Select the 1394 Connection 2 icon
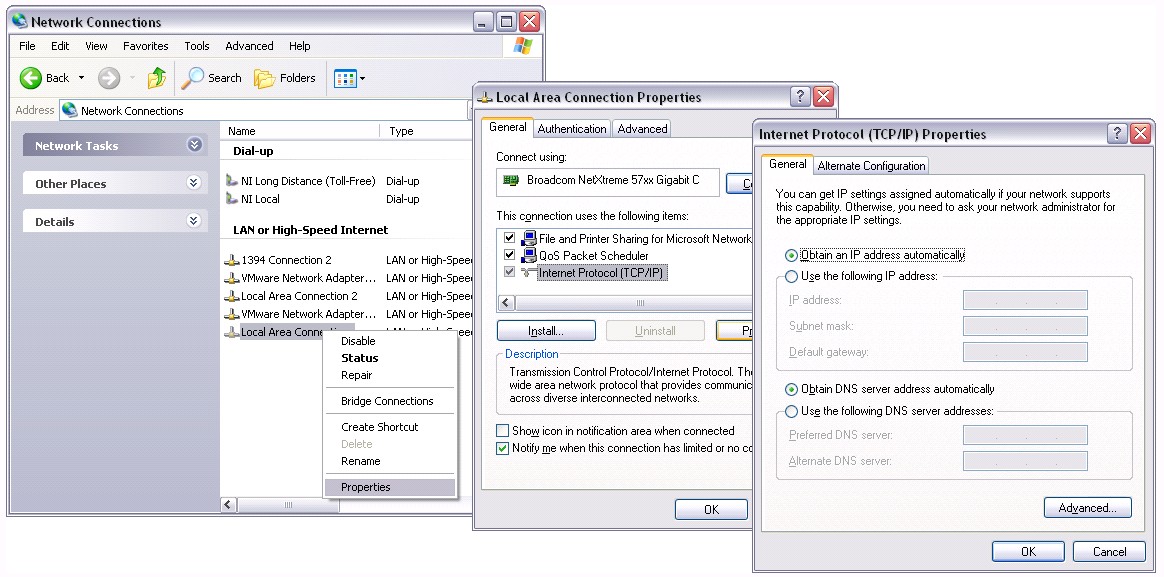This screenshot has height=577, width=1164. tap(232, 260)
